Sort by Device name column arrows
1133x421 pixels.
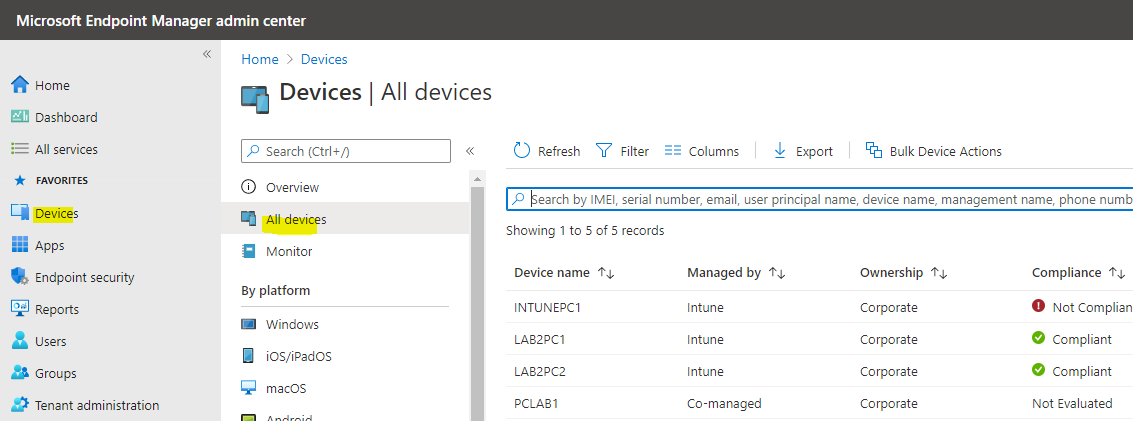(x=606, y=273)
